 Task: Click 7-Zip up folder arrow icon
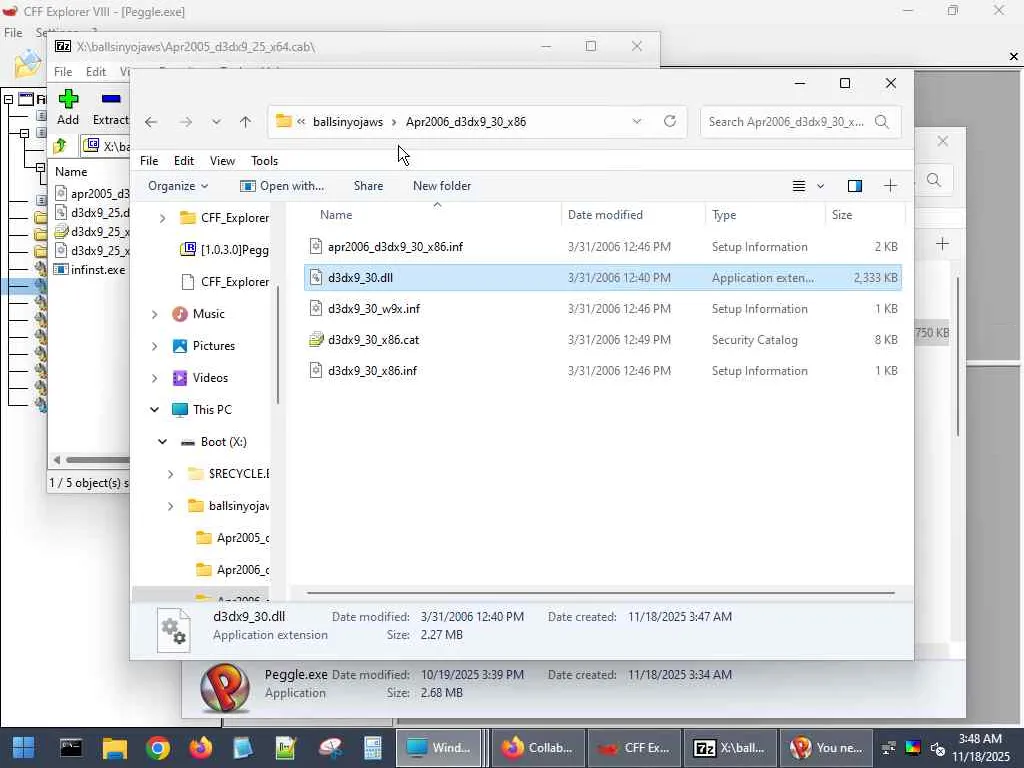(60, 145)
